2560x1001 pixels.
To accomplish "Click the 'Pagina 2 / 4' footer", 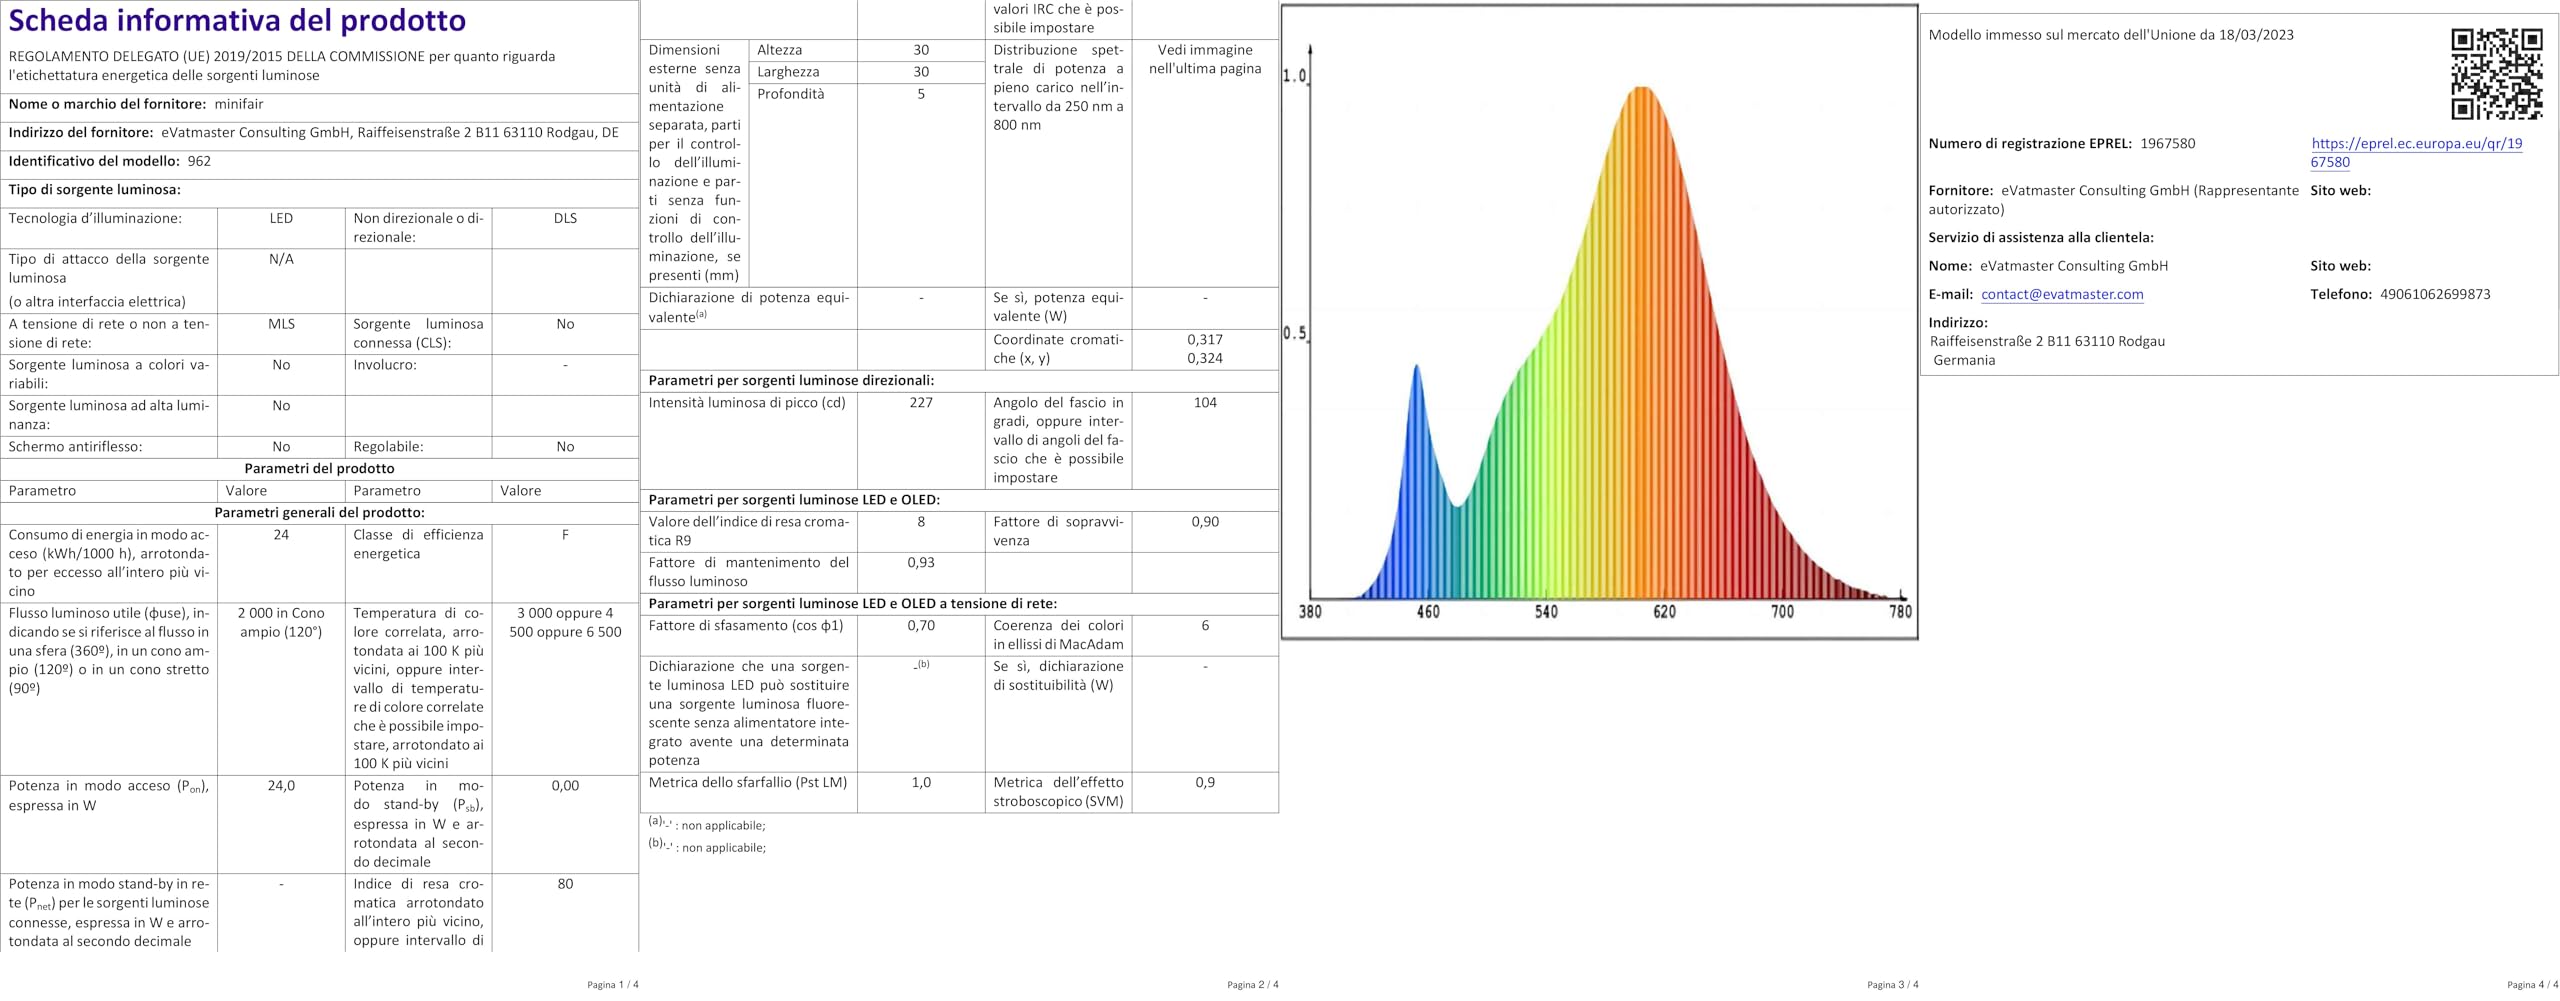I will click(1252, 985).
